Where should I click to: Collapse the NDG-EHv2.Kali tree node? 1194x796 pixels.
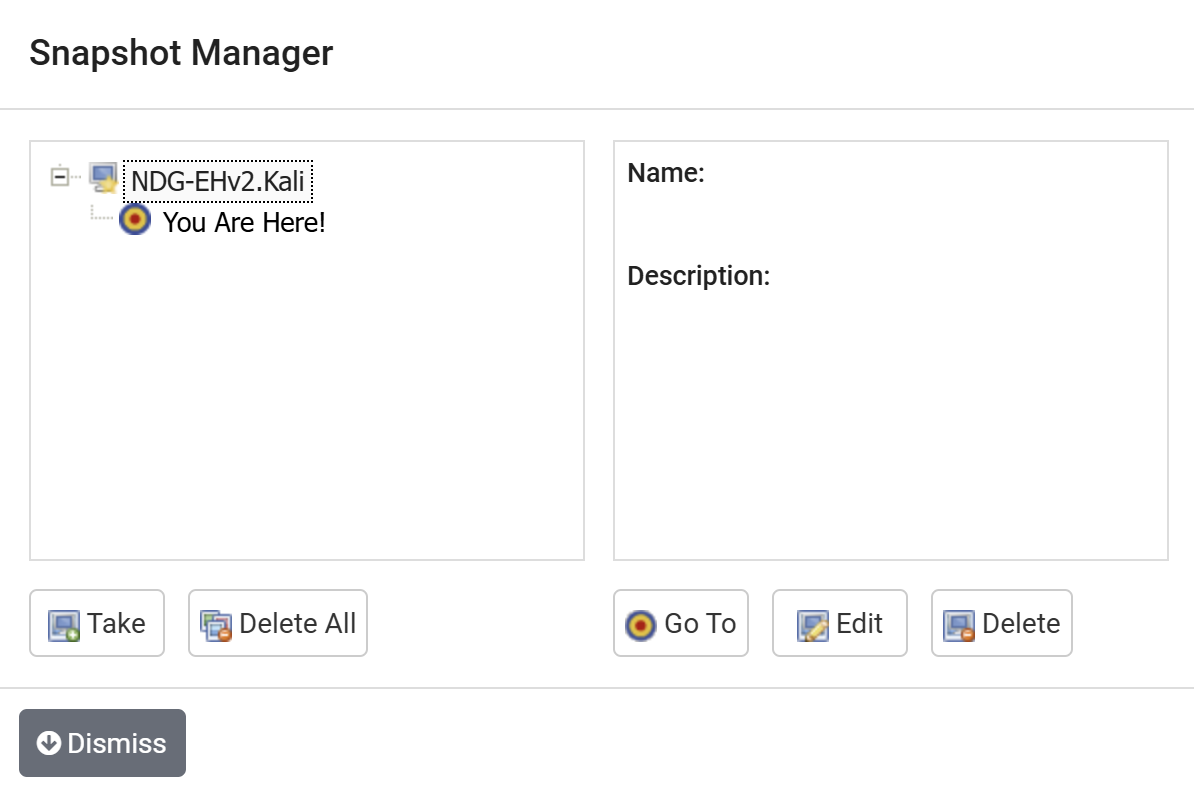(x=59, y=177)
